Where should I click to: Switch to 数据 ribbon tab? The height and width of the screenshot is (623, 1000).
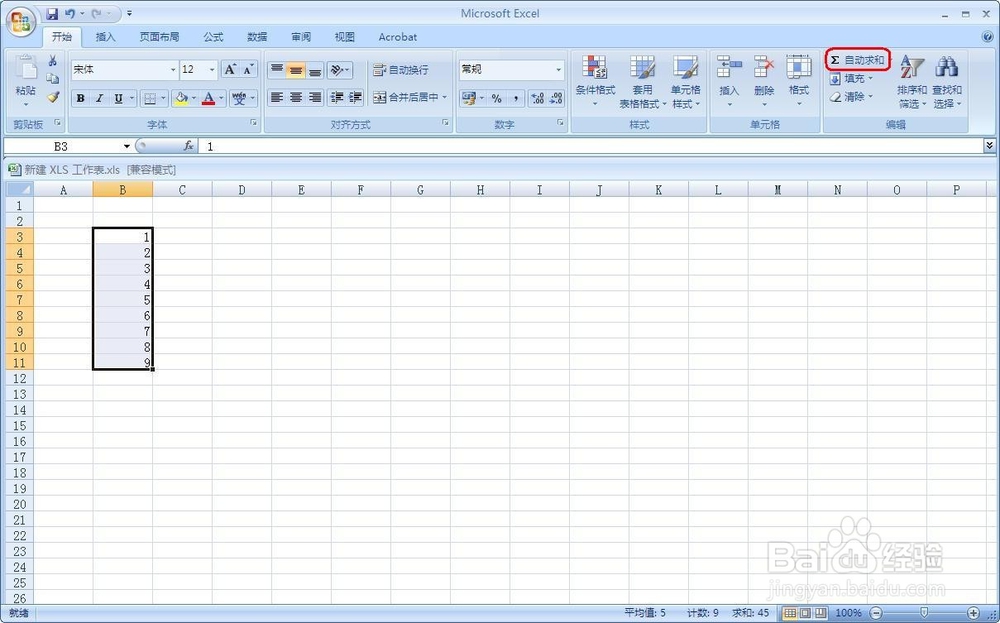tap(257, 37)
